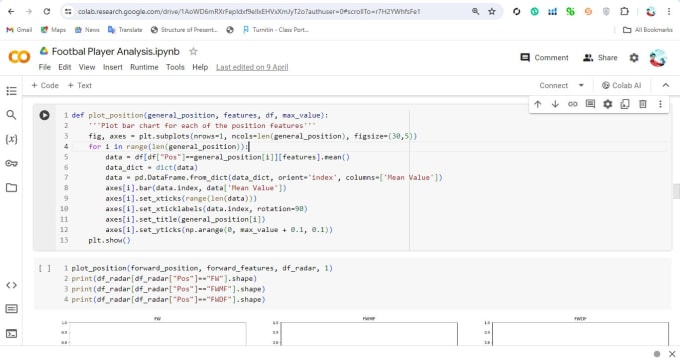
Task: Star the Footbal Player Analysis notebook
Action: click(x=193, y=52)
